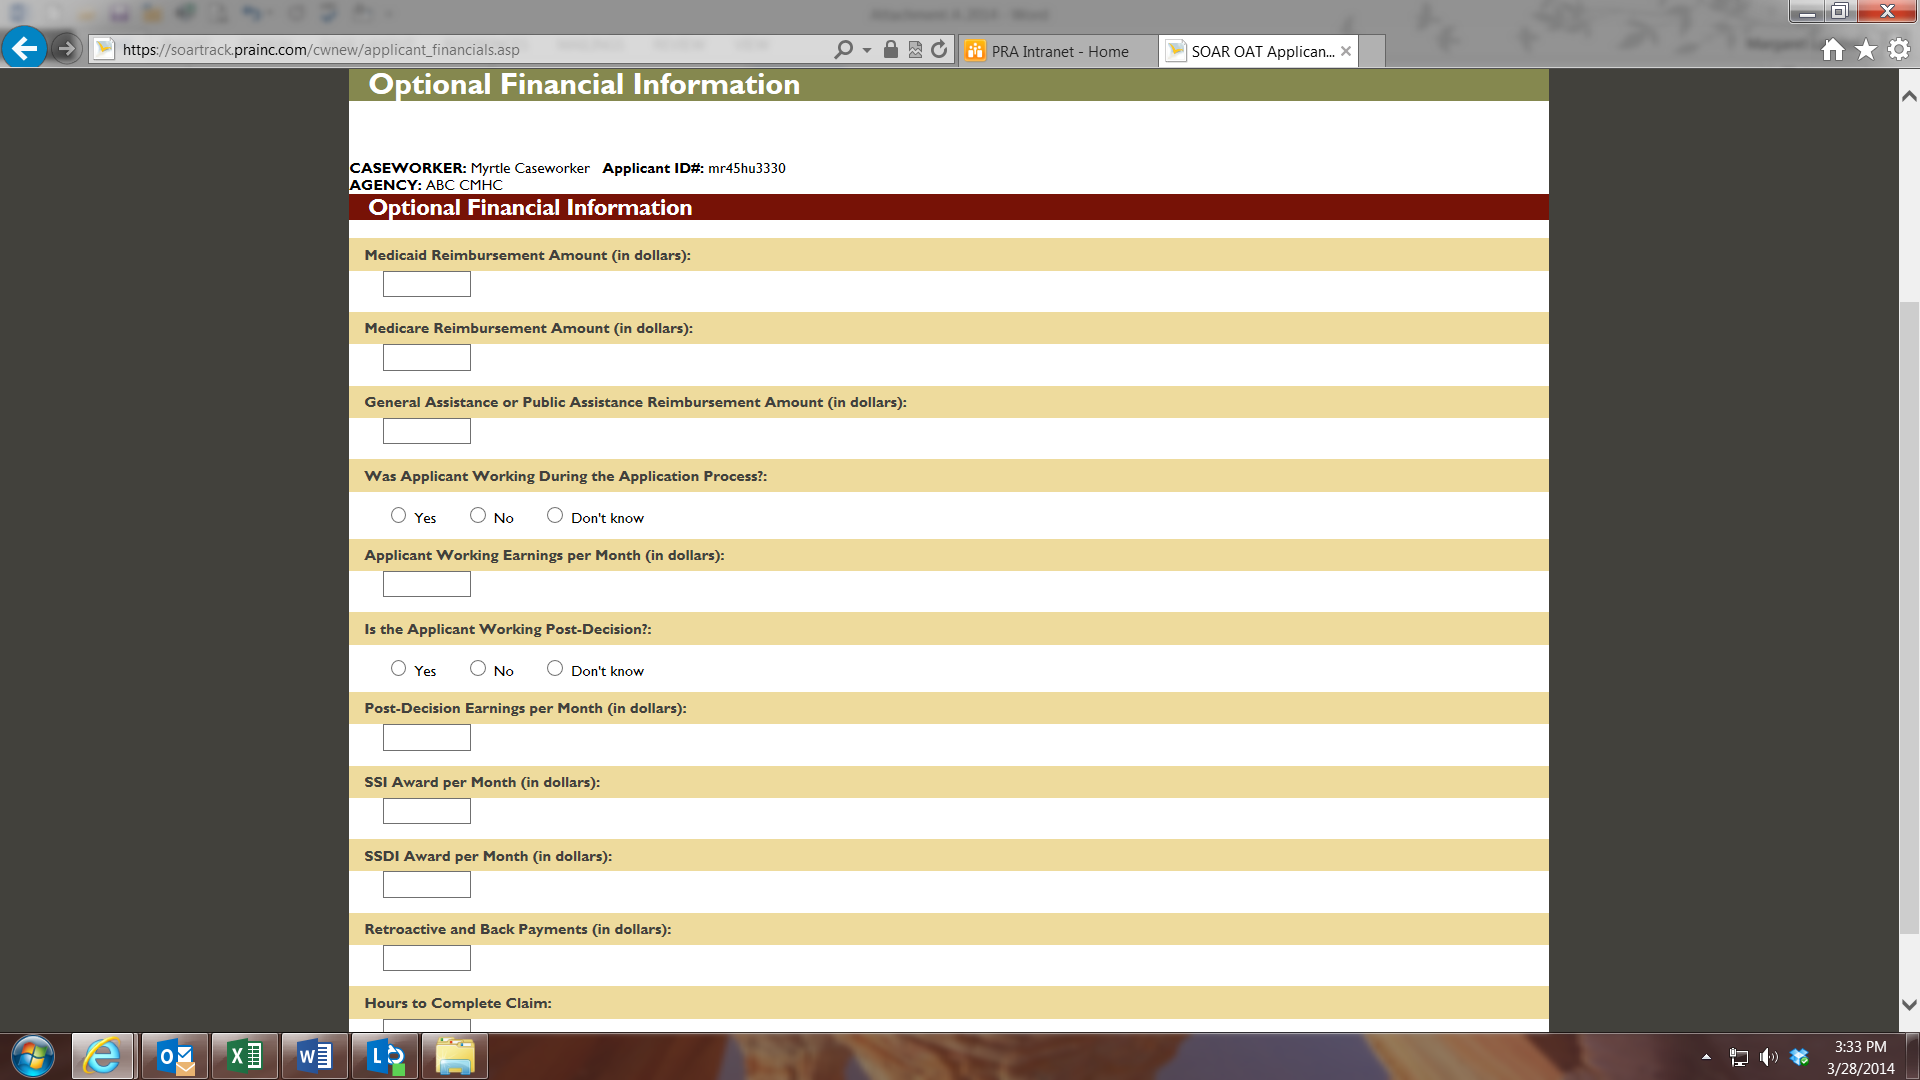This screenshot has height=1080, width=1920.
Task: Open Favorites star icon
Action: click(1866, 49)
